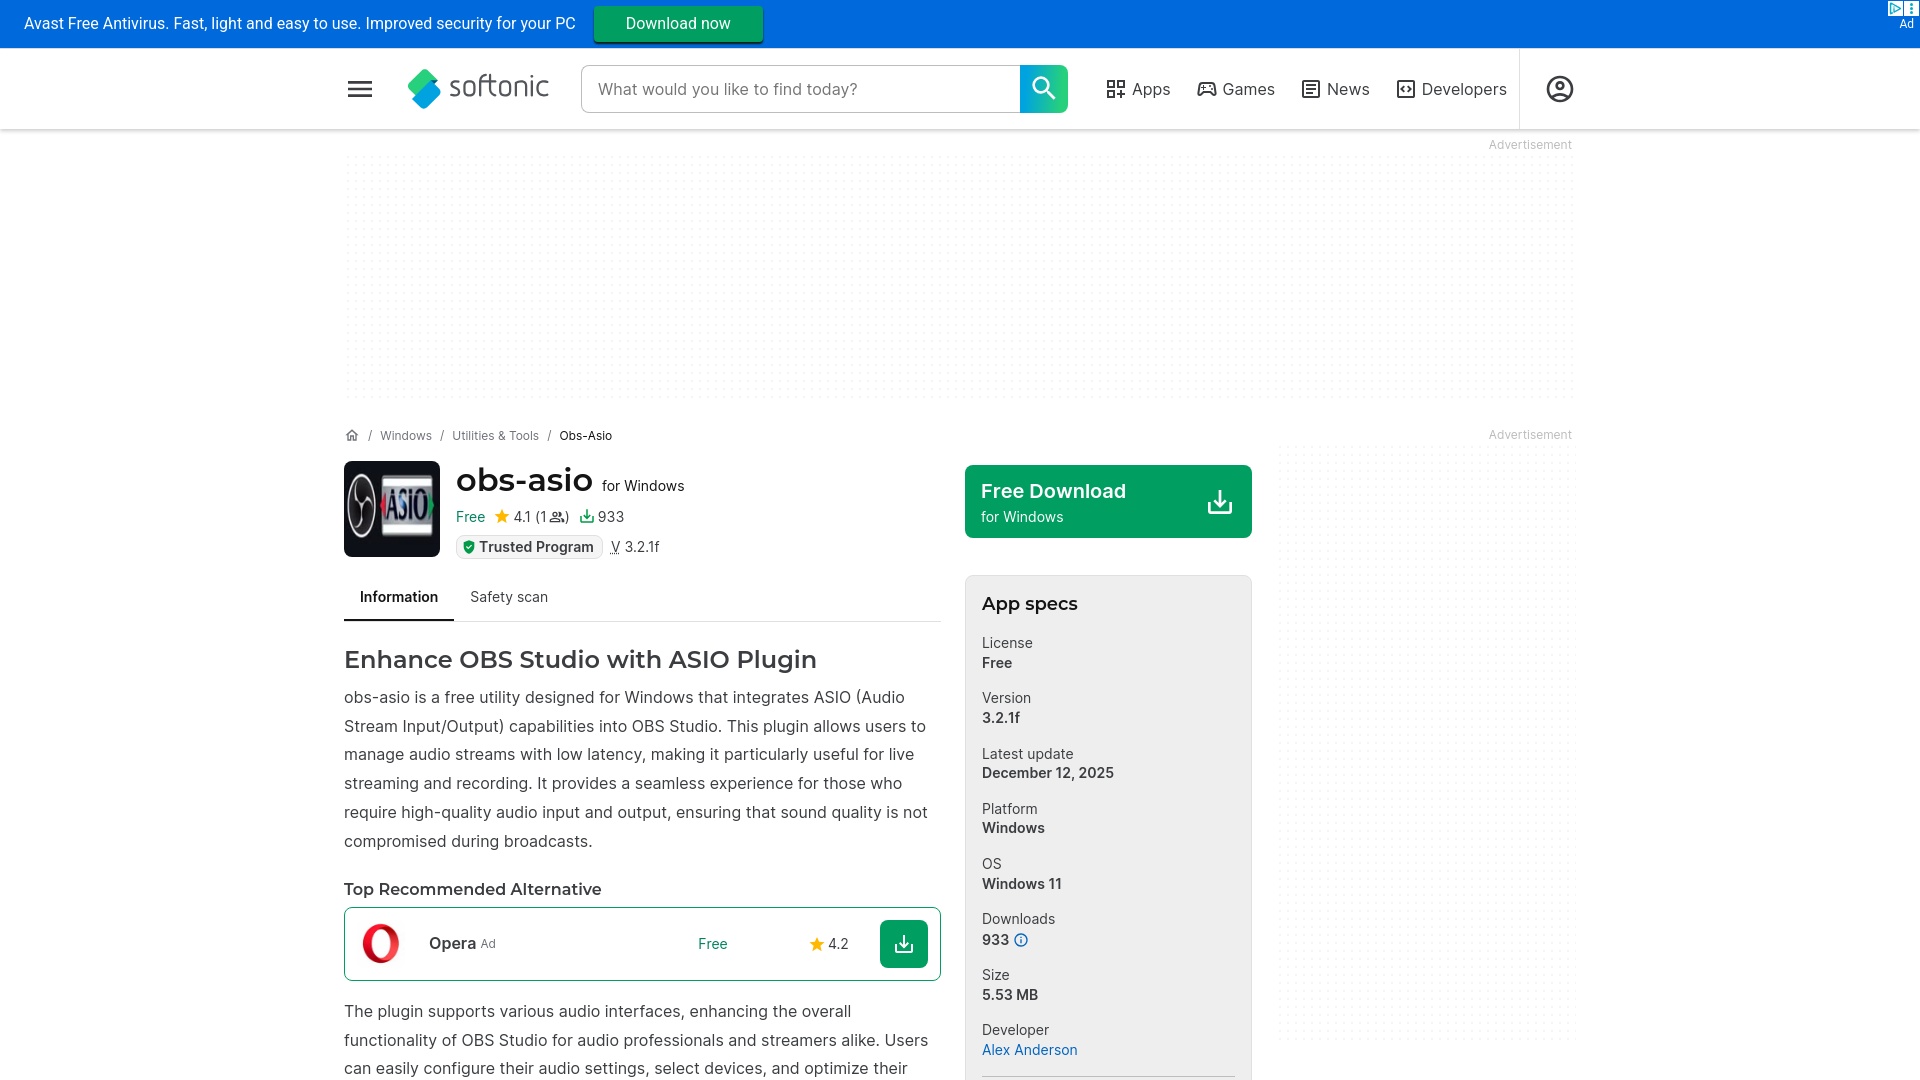Screen dimensions: 1920x1080
Task: Click the Enhance OBS Studio with ASIO Plugin heading
Action: tap(580, 660)
